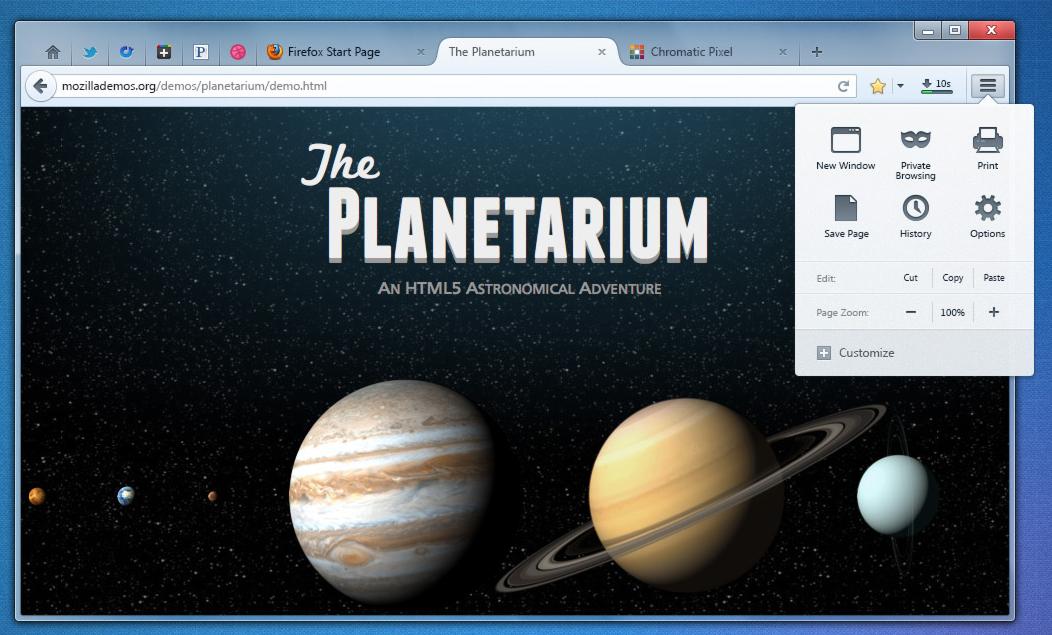The image size is (1052, 635).
Task: Decrease page zoom with minus
Action: 910,312
